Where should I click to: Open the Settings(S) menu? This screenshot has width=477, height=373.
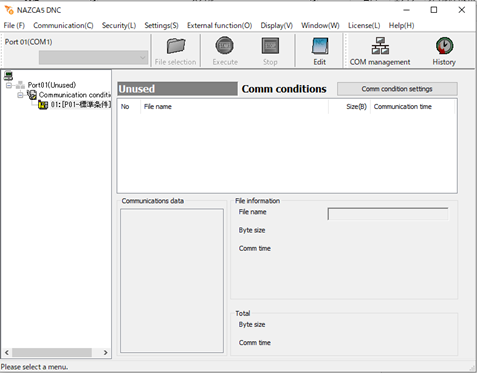click(161, 25)
